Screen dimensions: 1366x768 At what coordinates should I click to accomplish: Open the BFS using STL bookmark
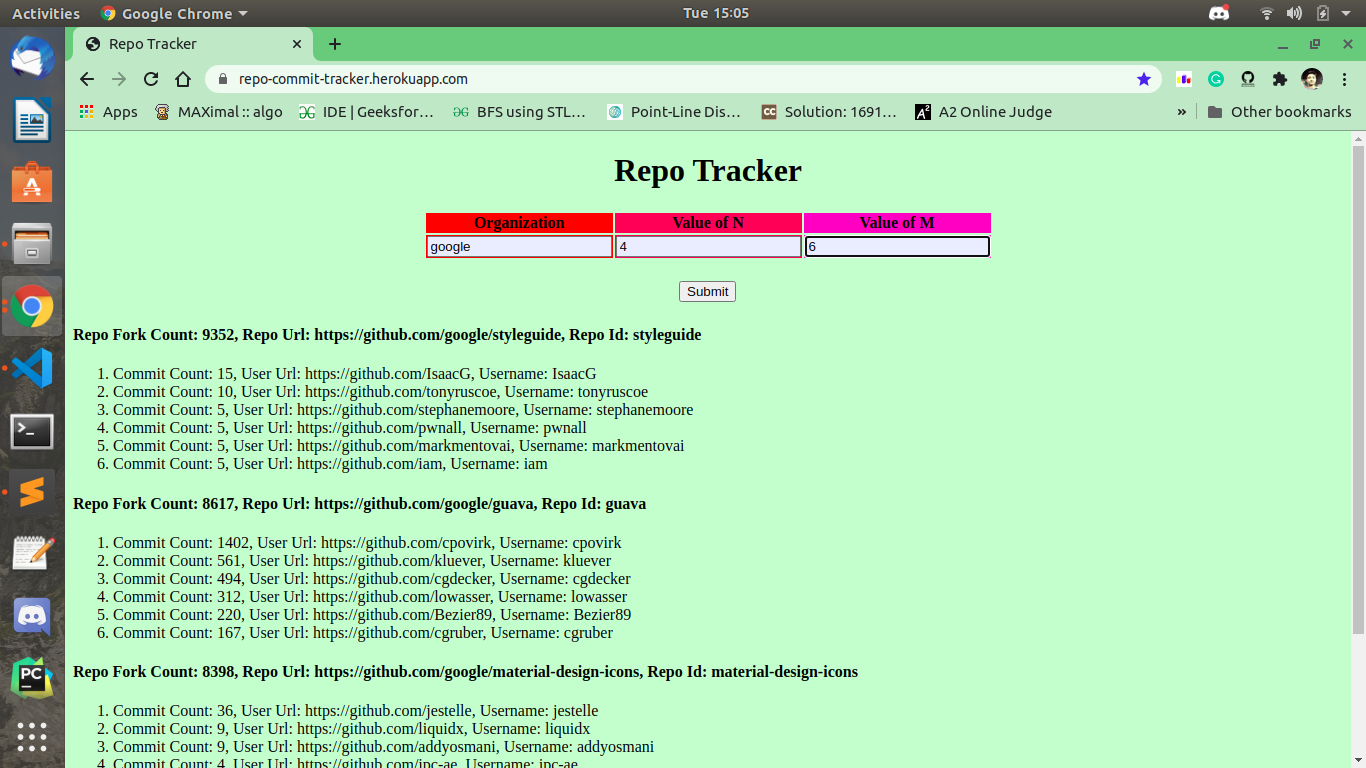pyautogui.click(x=519, y=112)
